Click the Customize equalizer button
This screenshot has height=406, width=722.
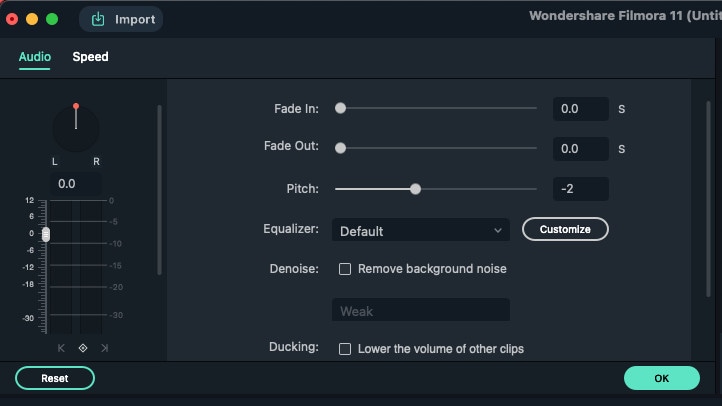(x=565, y=229)
